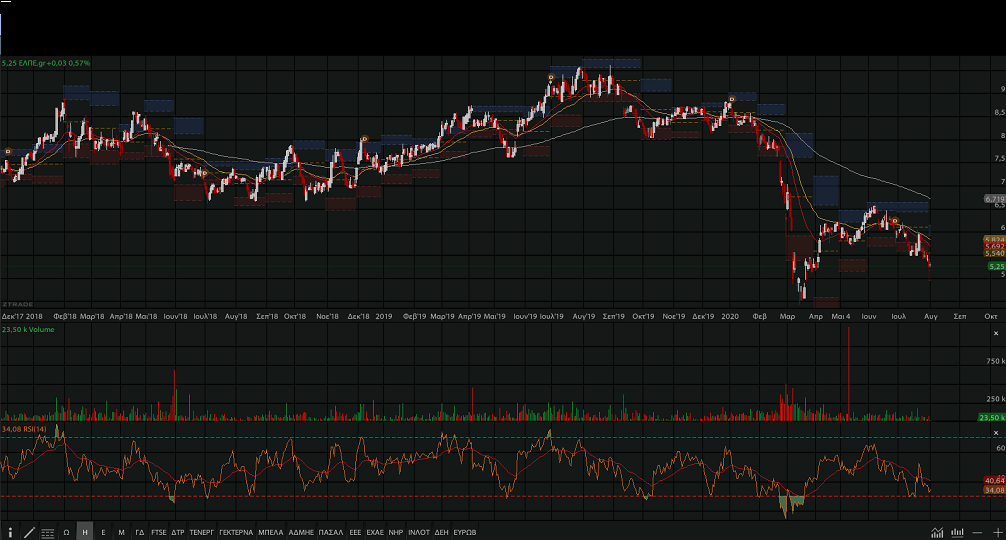Load the ΓΔ general index chart
This screenshot has width=1006, height=540.
pos(140,532)
